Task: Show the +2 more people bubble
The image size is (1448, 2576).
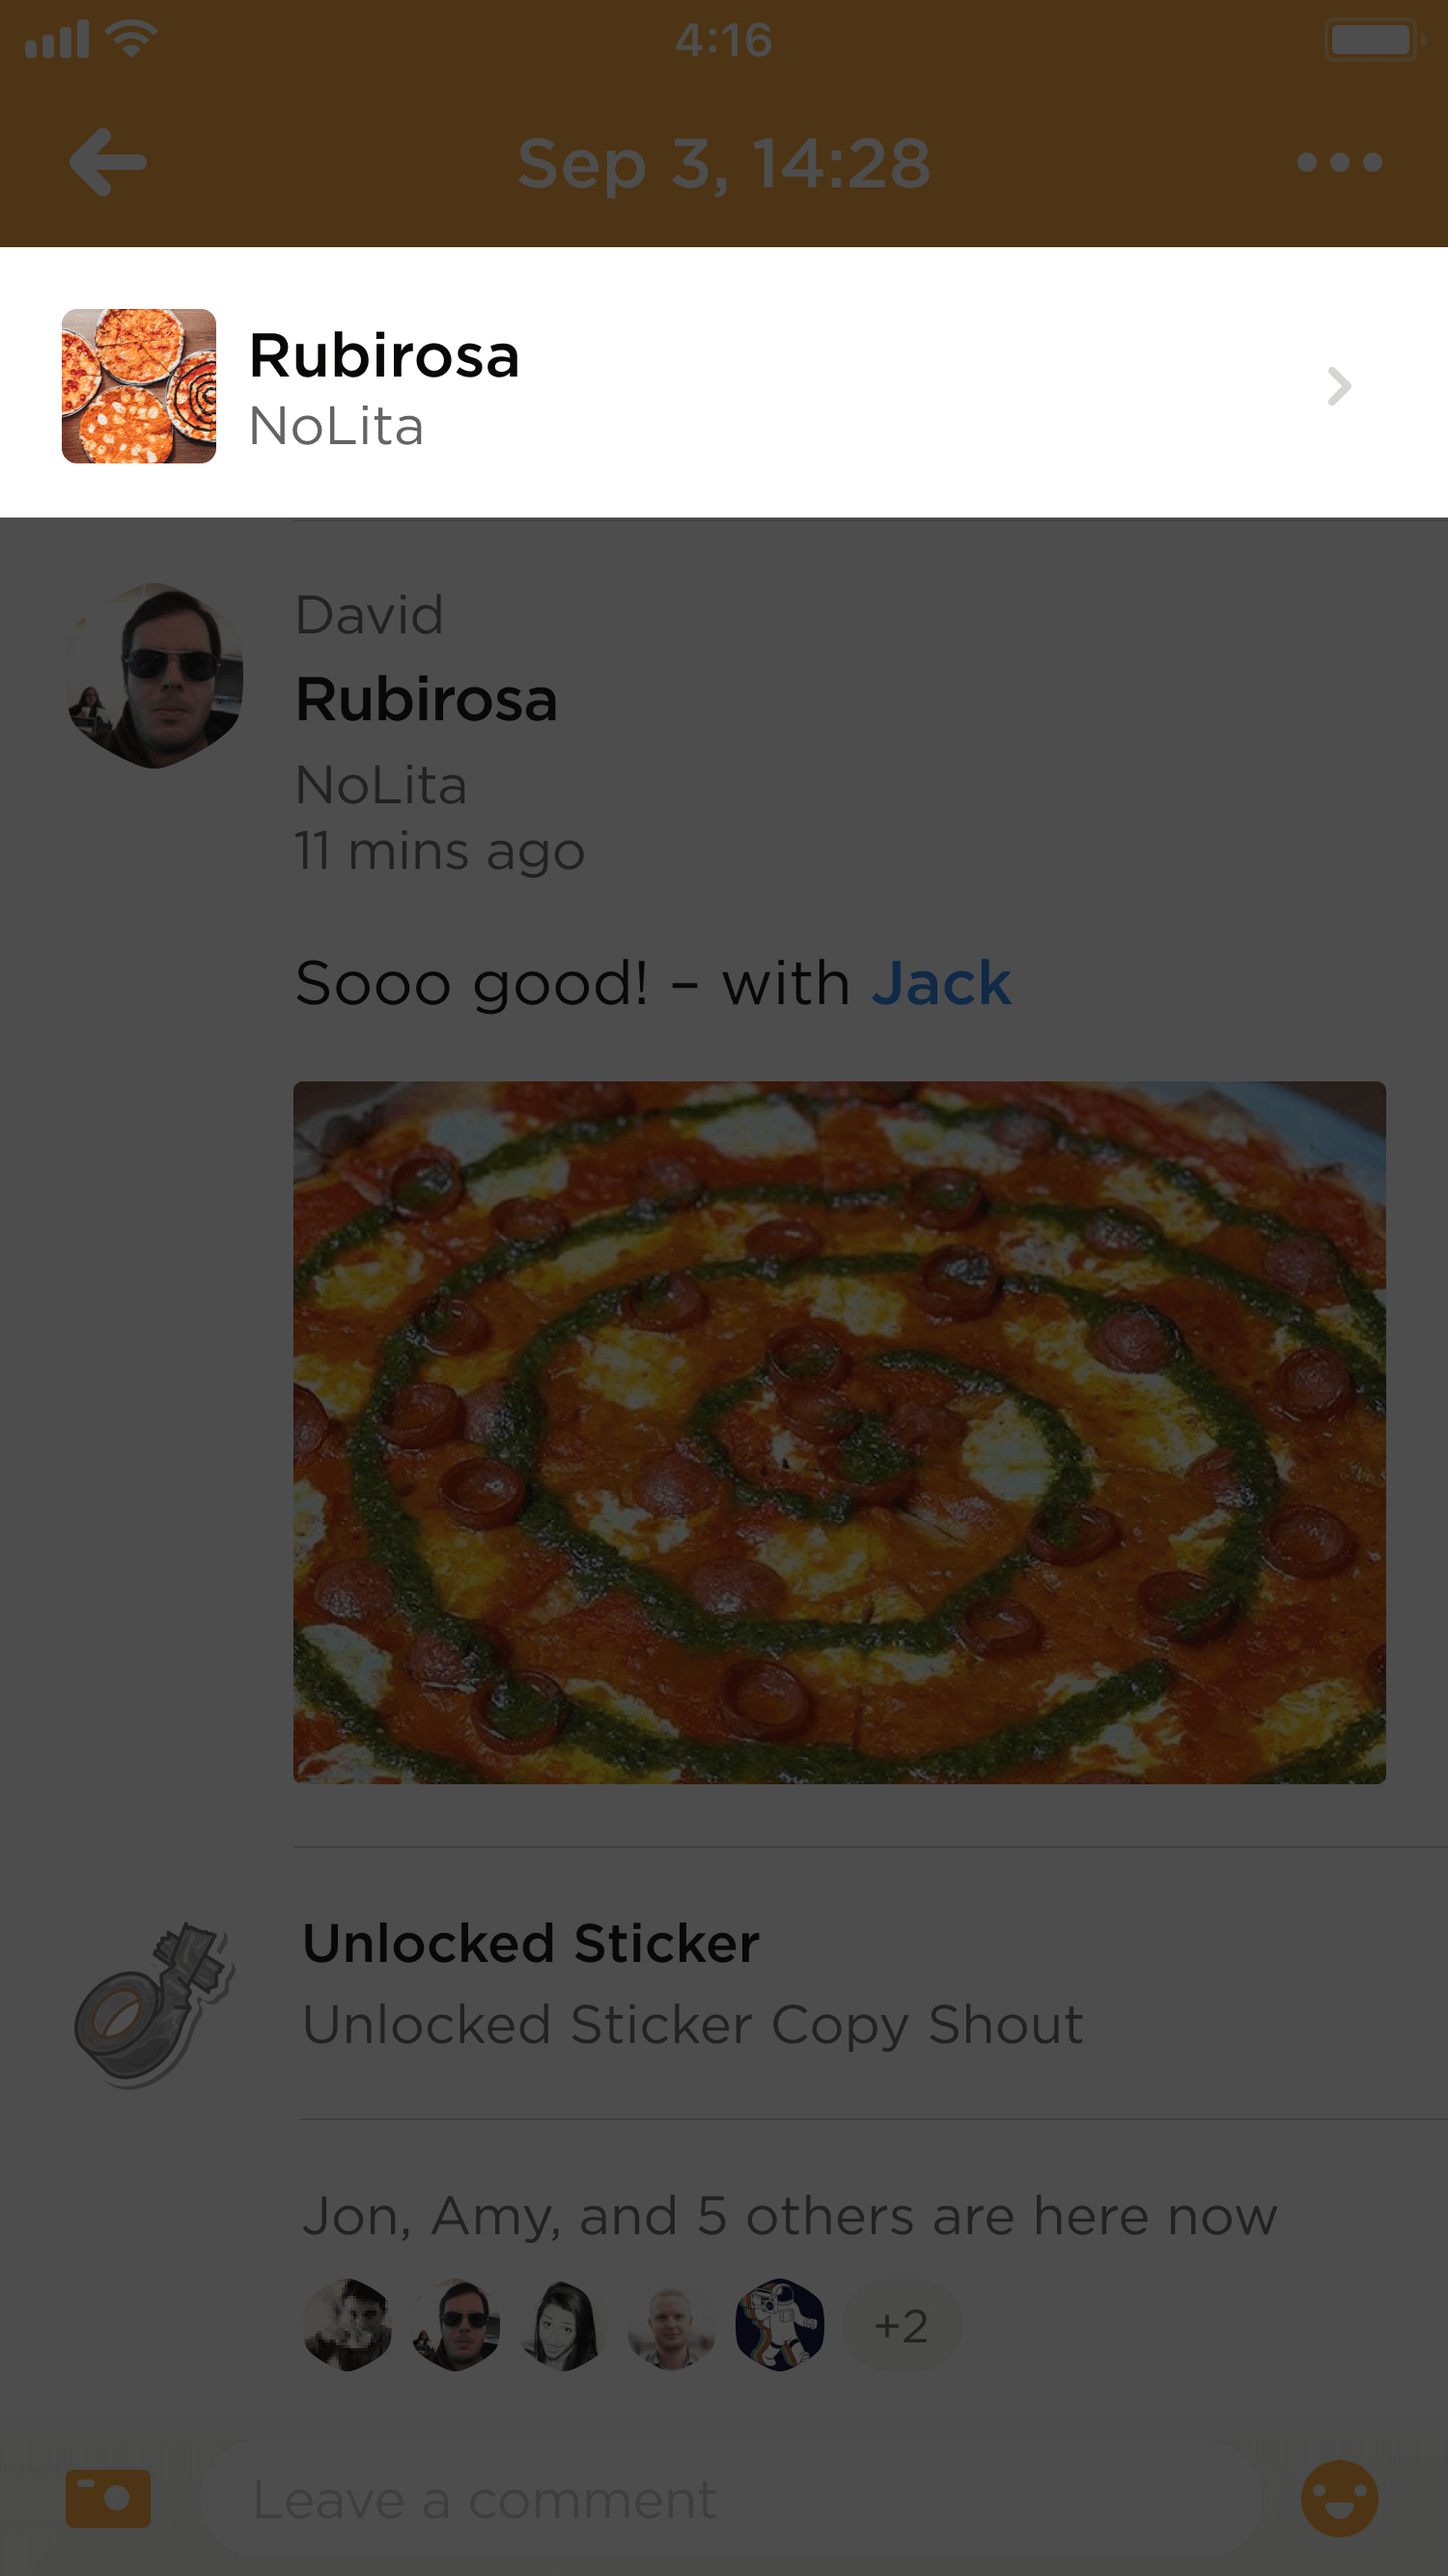Action: point(901,2325)
